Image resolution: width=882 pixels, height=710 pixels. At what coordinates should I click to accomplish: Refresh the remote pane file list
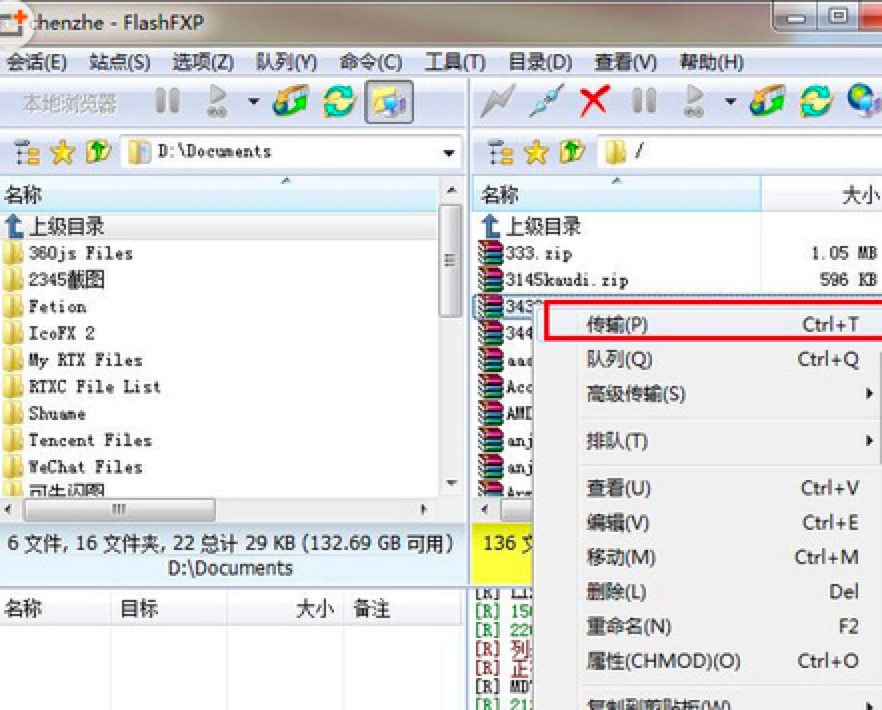(x=816, y=101)
